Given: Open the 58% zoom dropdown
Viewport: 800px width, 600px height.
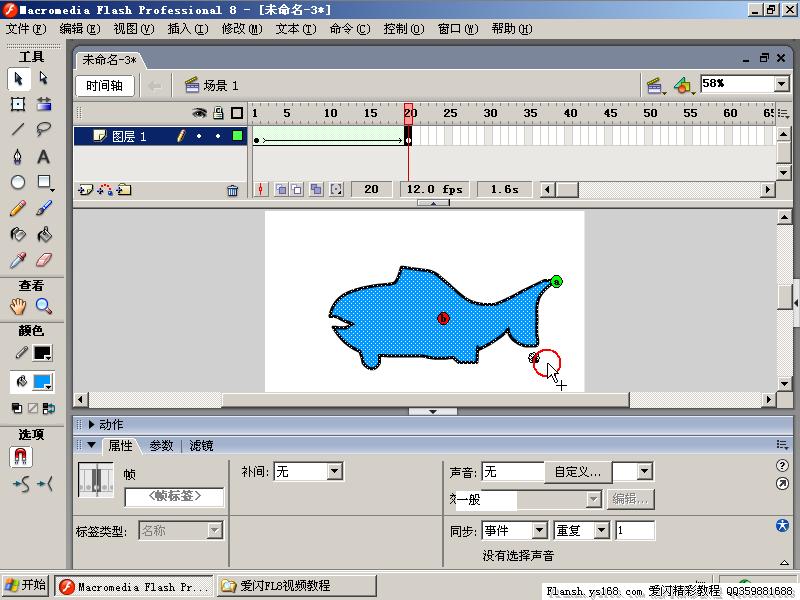Looking at the screenshot, I should (782, 84).
